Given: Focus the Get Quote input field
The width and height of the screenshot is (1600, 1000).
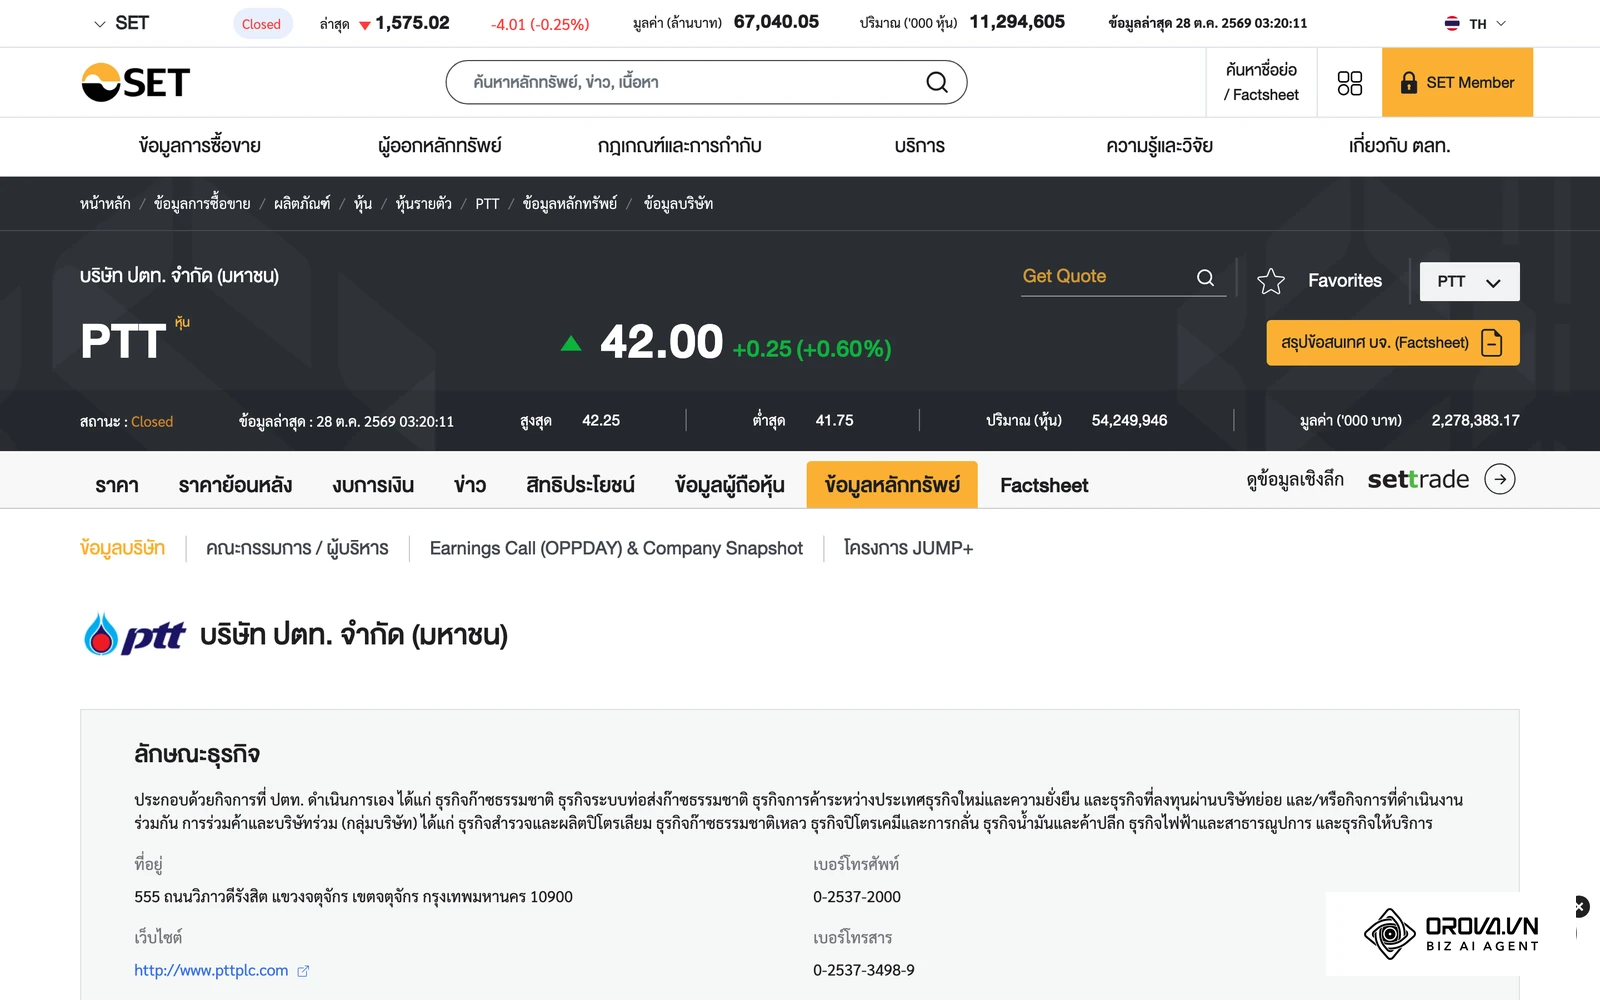Looking at the screenshot, I should pos(1105,277).
